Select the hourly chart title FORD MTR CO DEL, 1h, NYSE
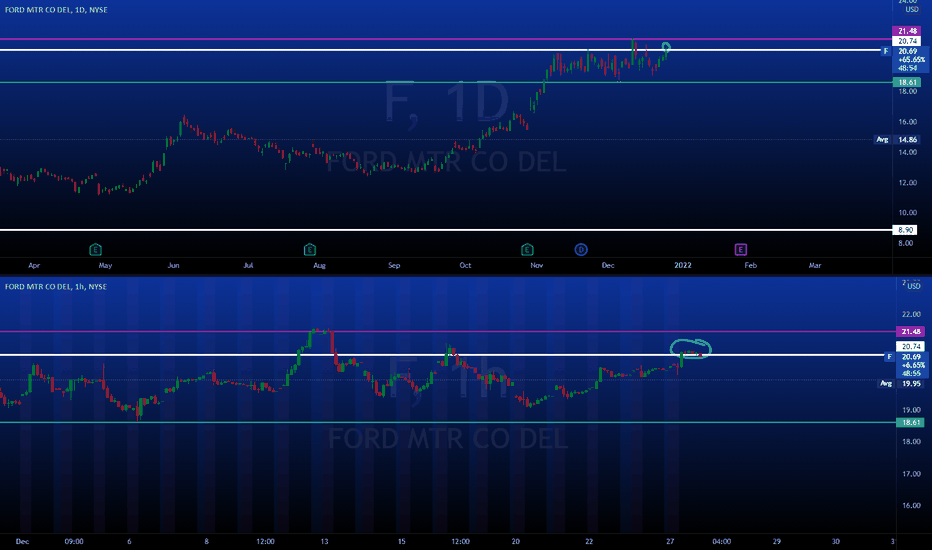Image resolution: width=932 pixels, height=550 pixels. (x=56, y=287)
